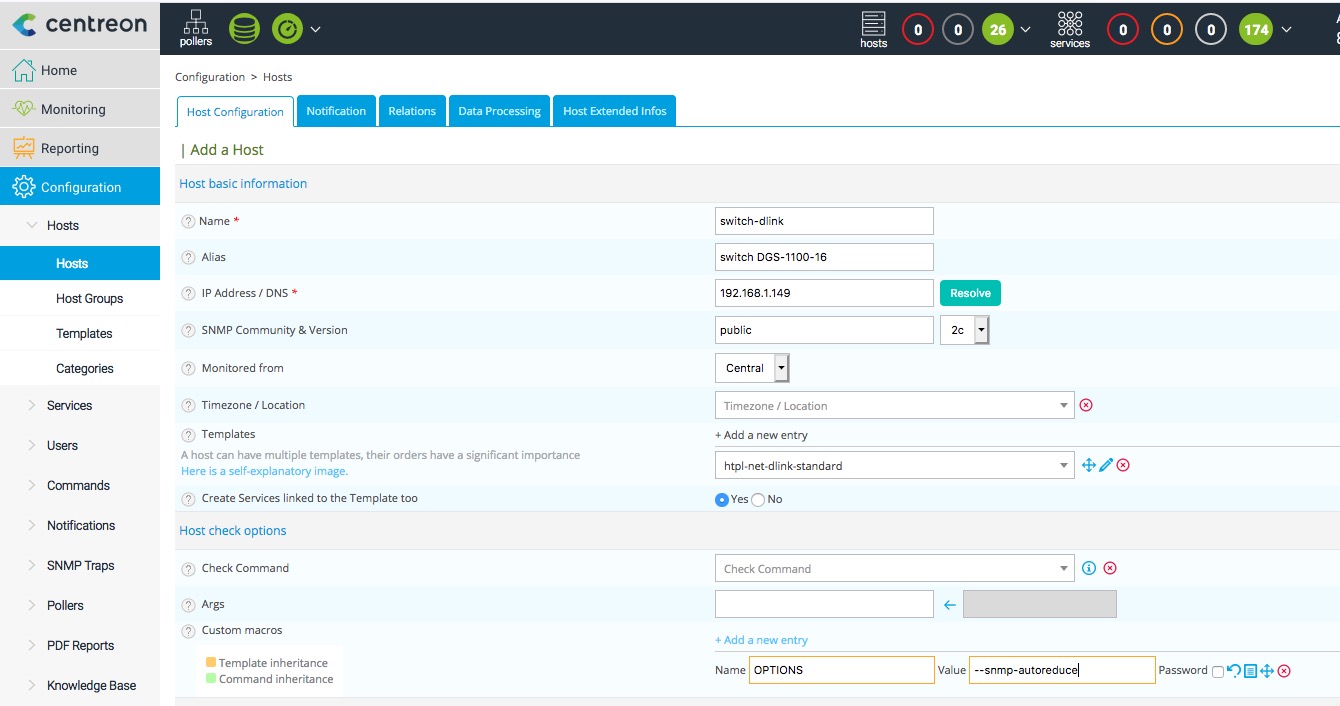Expand the Services section in sidebar
The image size is (1340, 706).
pyautogui.click(x=69, y=405)
